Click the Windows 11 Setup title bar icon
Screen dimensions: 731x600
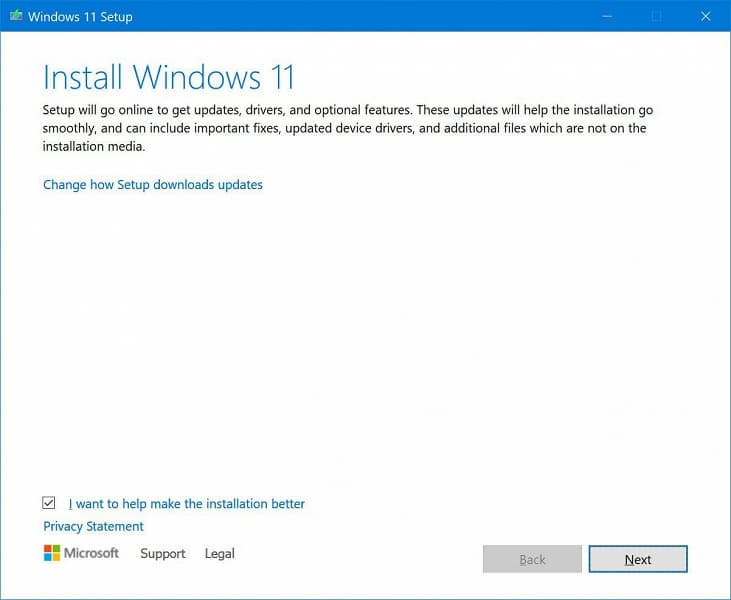point(16,16)
